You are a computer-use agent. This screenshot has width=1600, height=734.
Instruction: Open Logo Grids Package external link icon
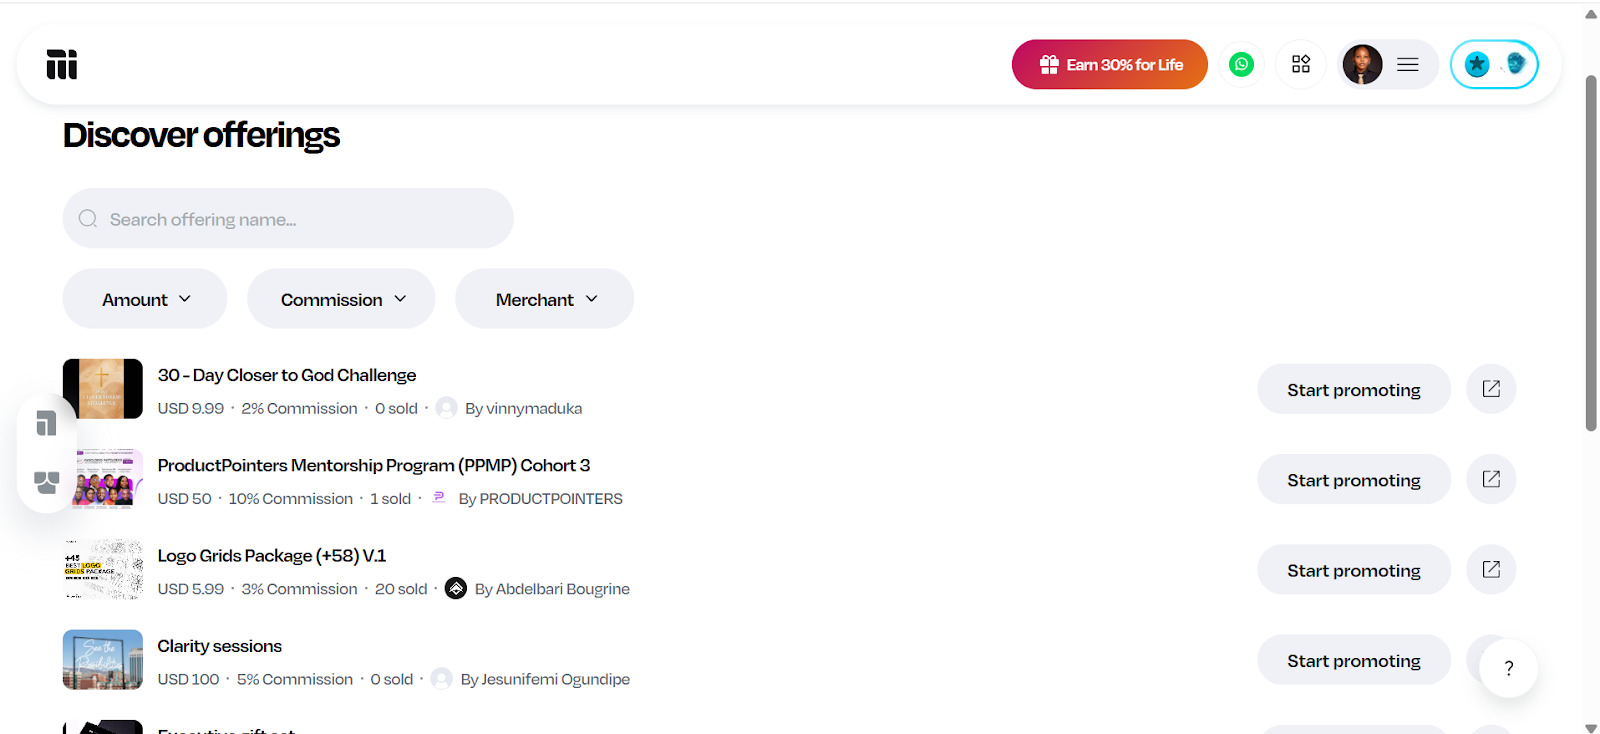1491,569
